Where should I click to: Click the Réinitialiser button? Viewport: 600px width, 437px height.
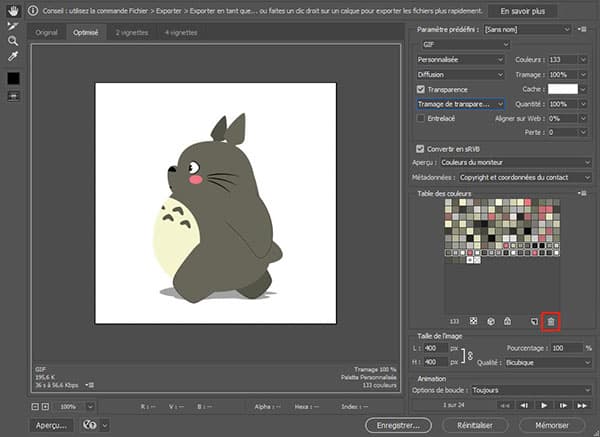[475, 425]
